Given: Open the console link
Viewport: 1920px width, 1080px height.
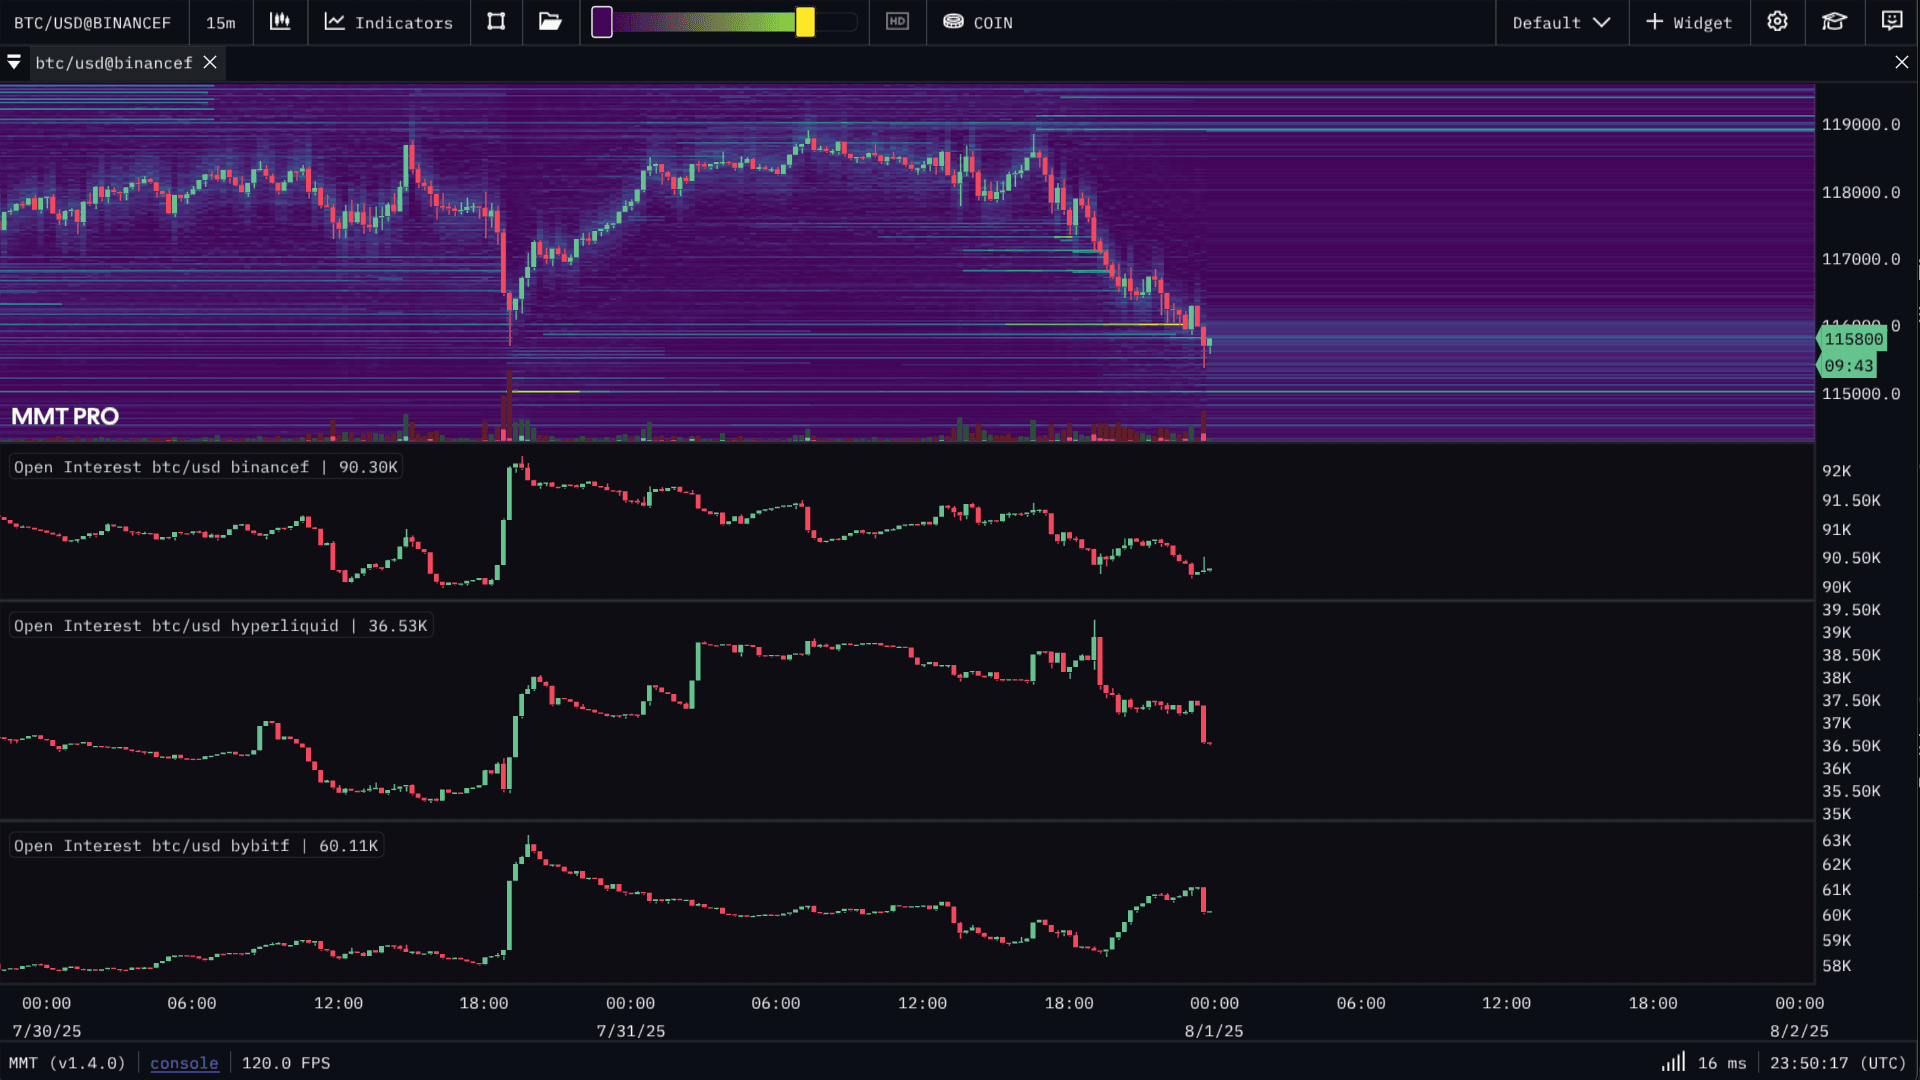Looking at the screenshot, I should 184,1063.
